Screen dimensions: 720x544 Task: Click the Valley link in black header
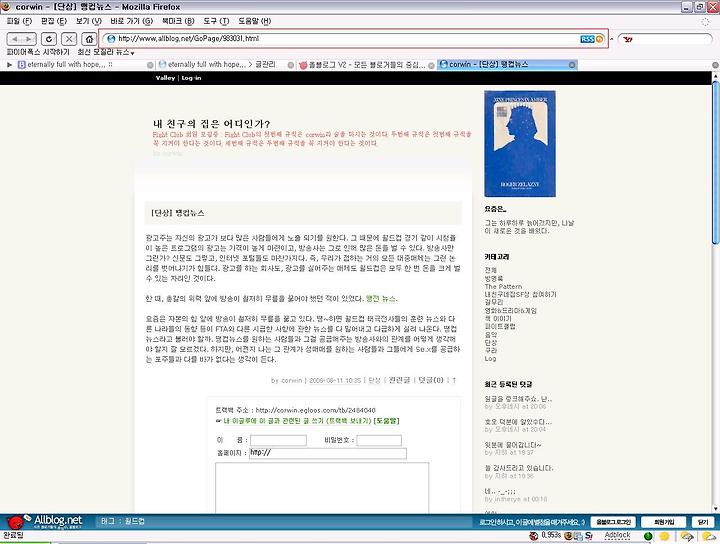pos(165,78)
